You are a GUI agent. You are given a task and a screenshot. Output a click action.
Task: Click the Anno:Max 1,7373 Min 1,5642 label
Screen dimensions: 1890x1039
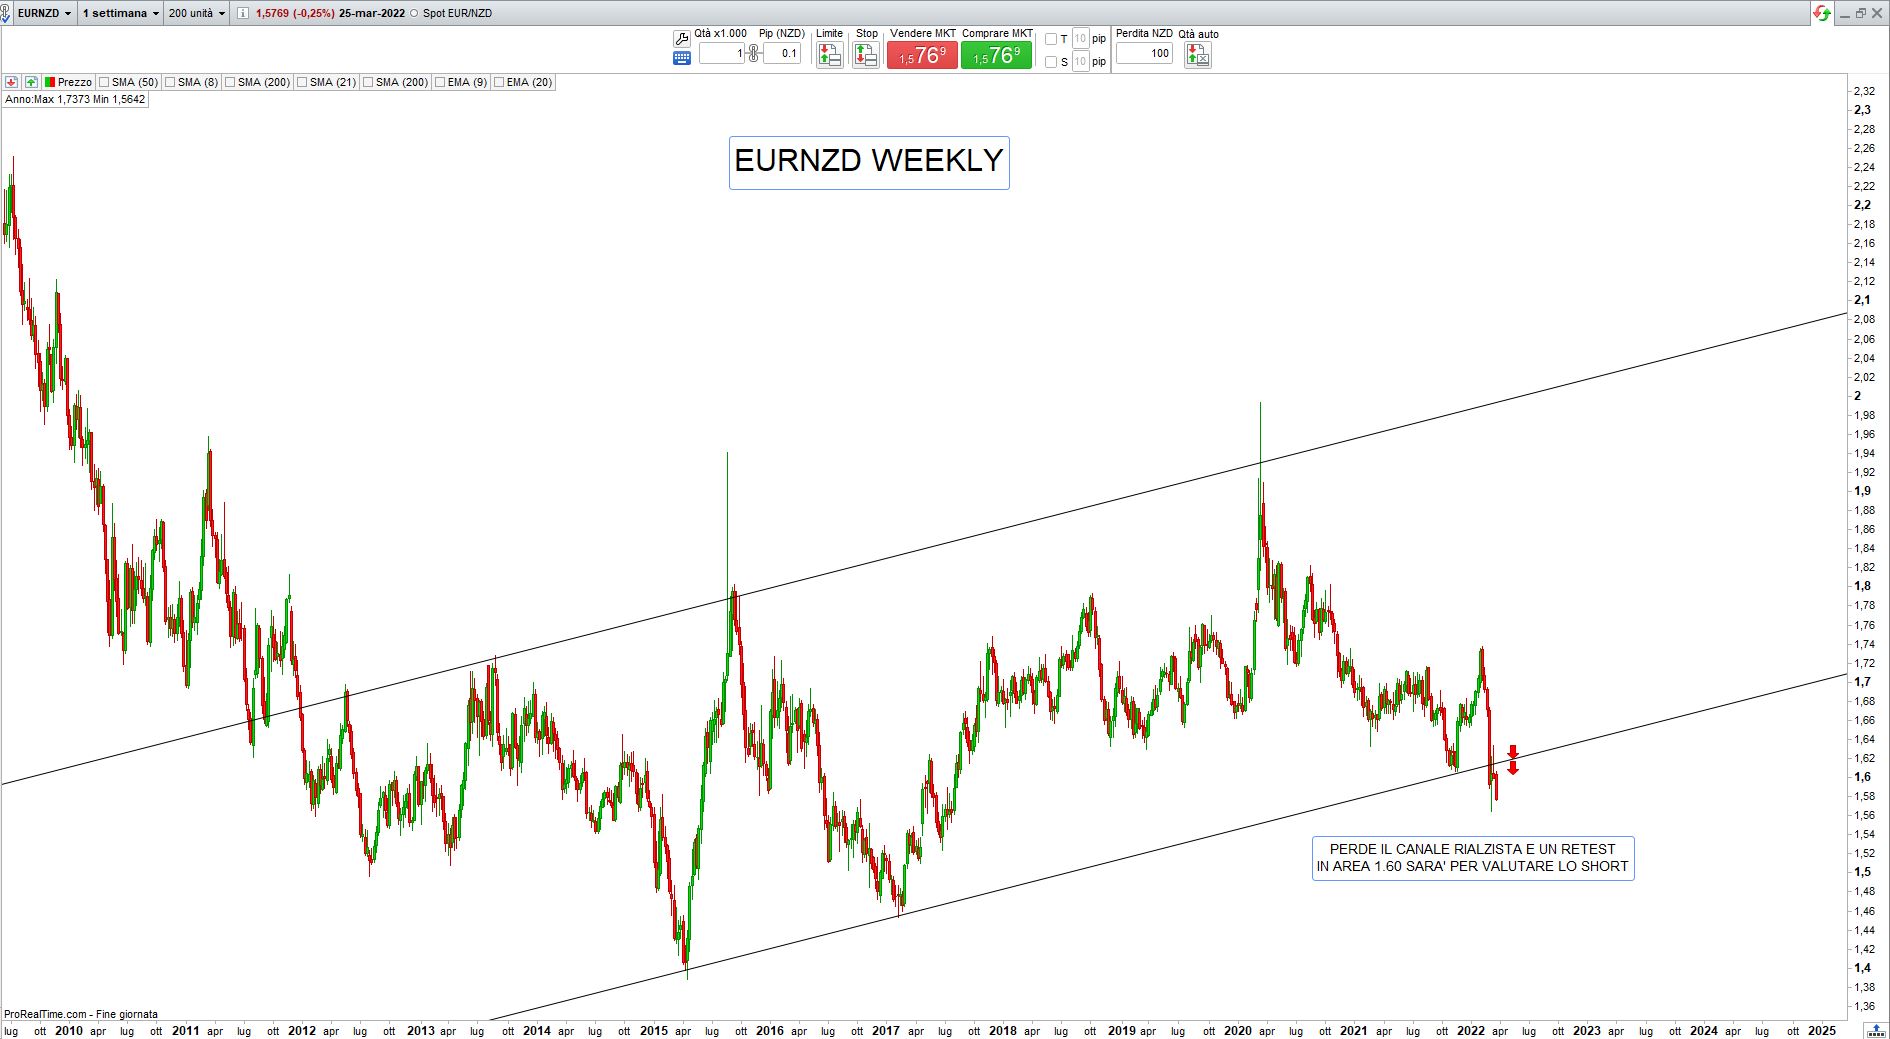(x=75, y=99)
